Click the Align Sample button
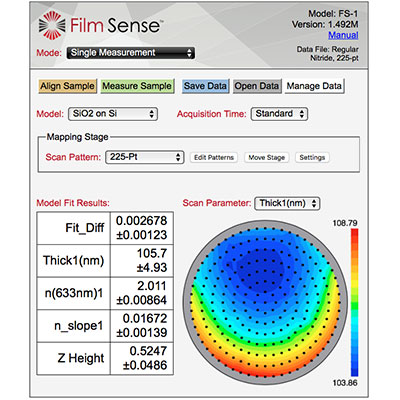This screenshot has height=400, width=400. 67,86
